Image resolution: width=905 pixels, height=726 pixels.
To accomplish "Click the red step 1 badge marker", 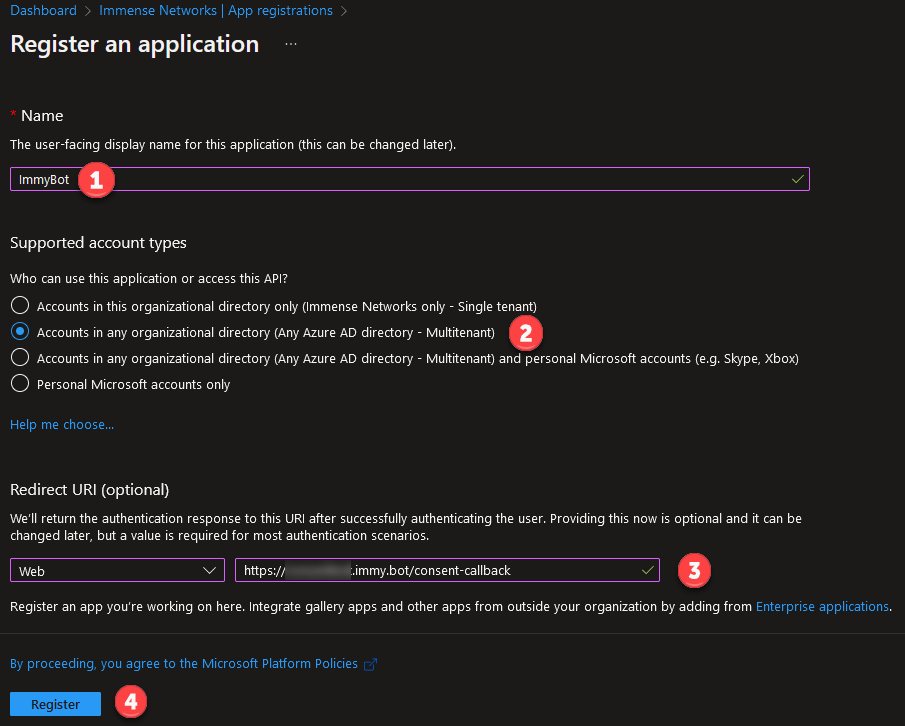I will coord(97,180).
